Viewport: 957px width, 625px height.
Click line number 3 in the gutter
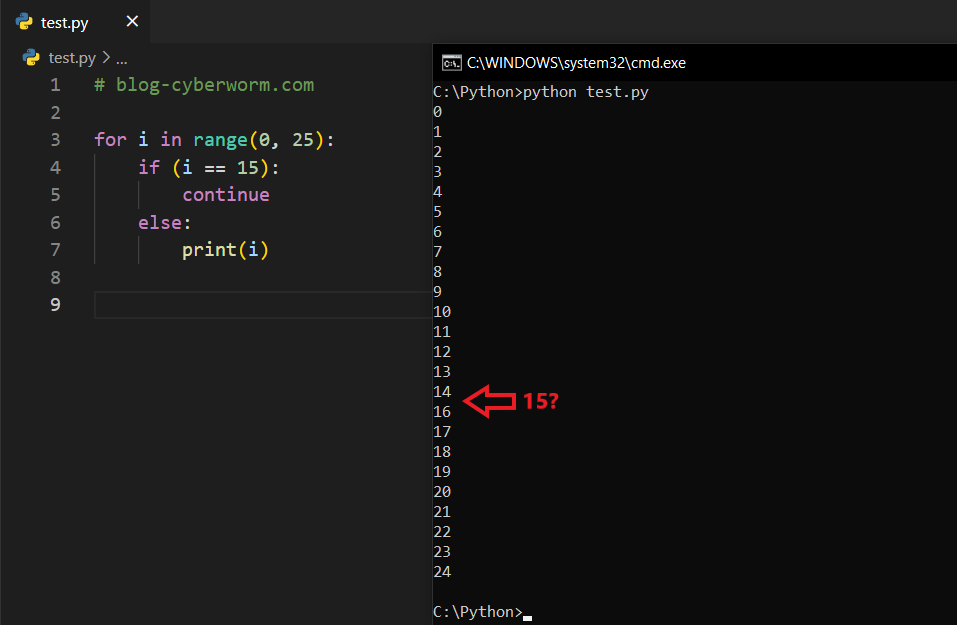(x=54, y=139)
